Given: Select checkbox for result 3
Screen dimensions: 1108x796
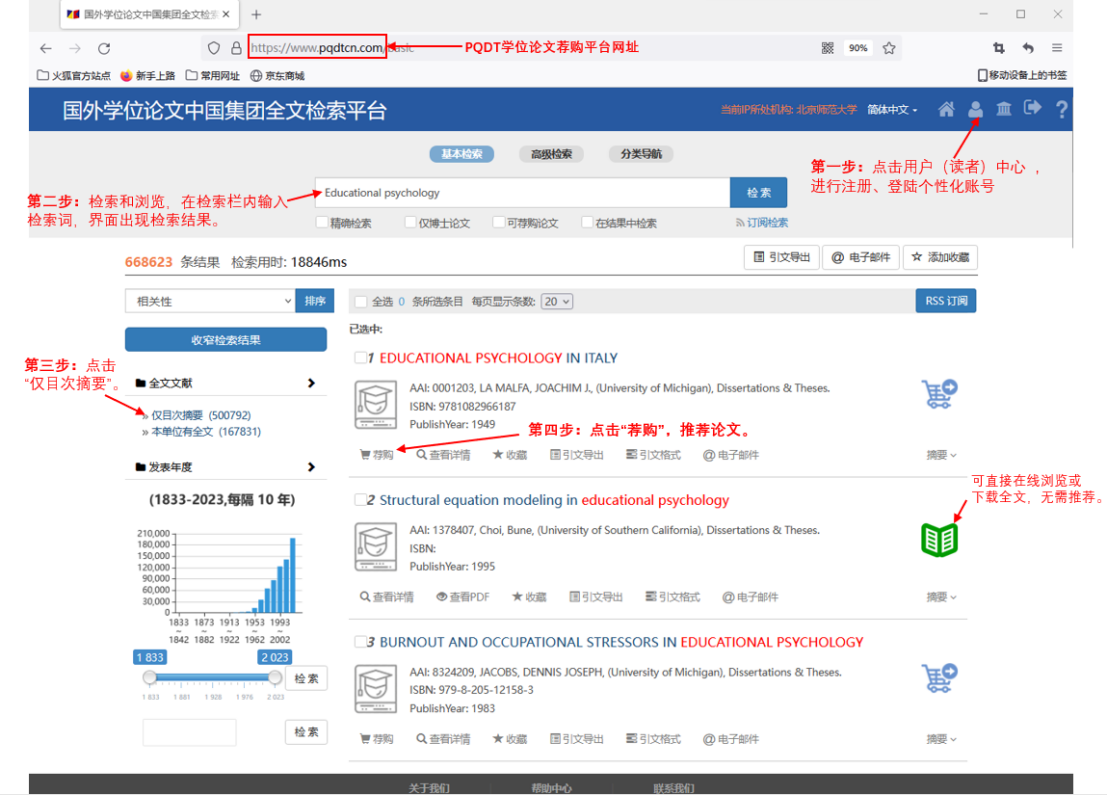Looking at the screenshot, I should (360, 642).
